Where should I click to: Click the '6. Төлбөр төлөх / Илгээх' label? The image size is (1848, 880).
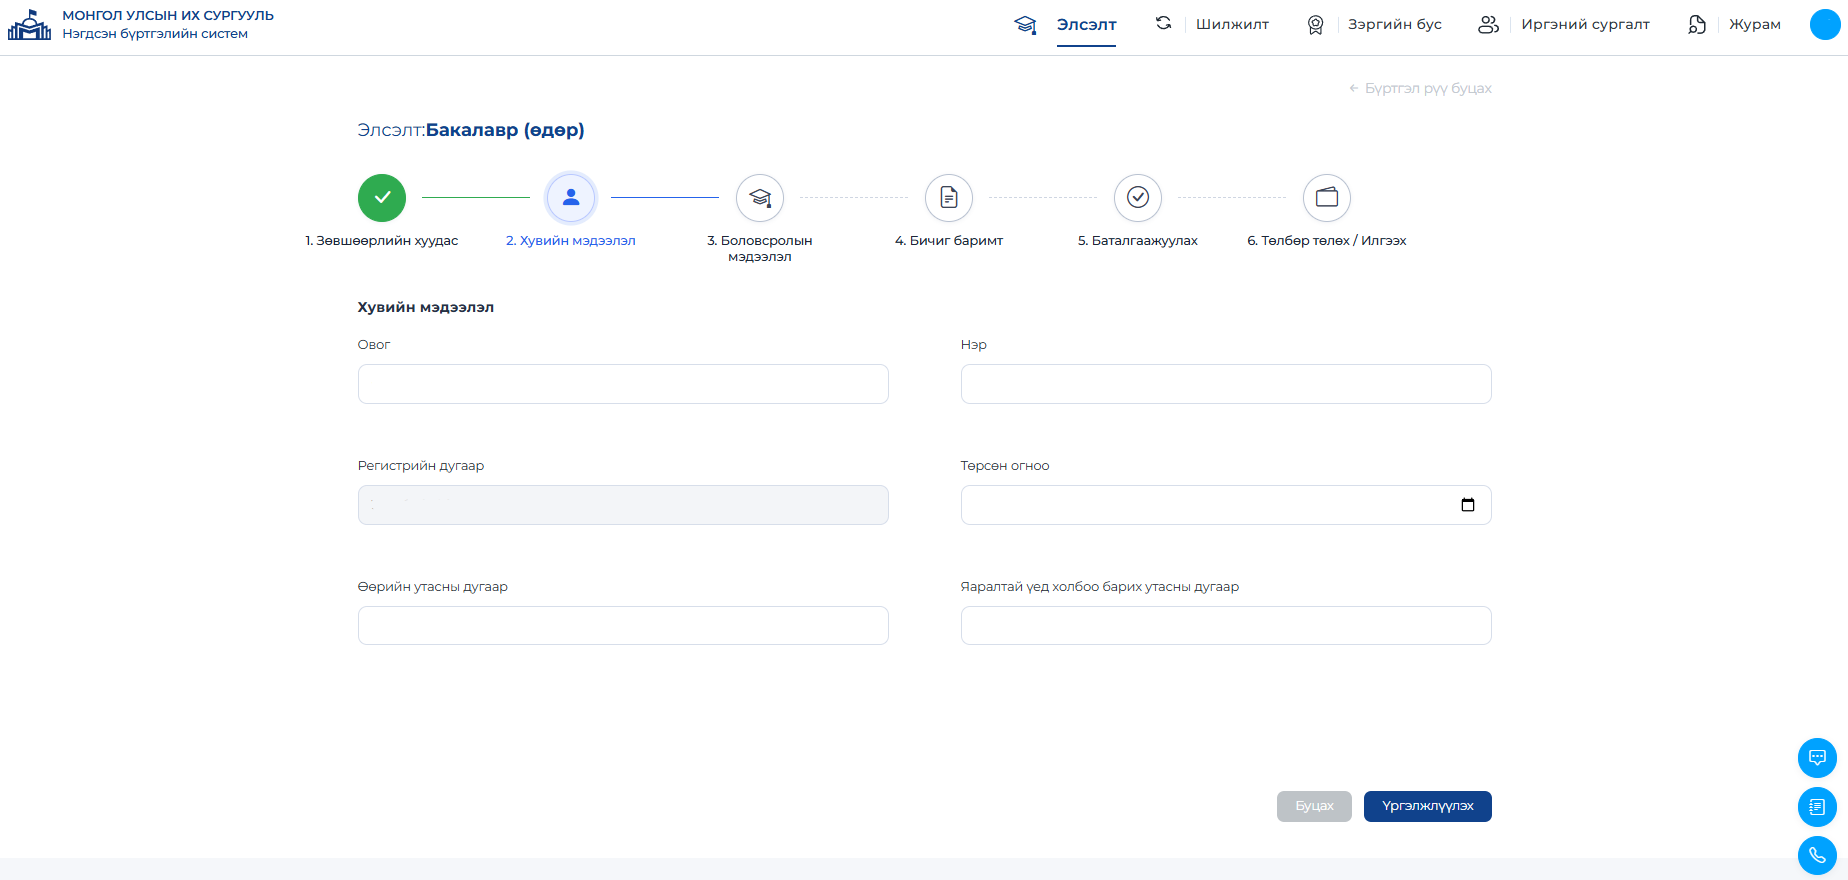point(1327,241)
